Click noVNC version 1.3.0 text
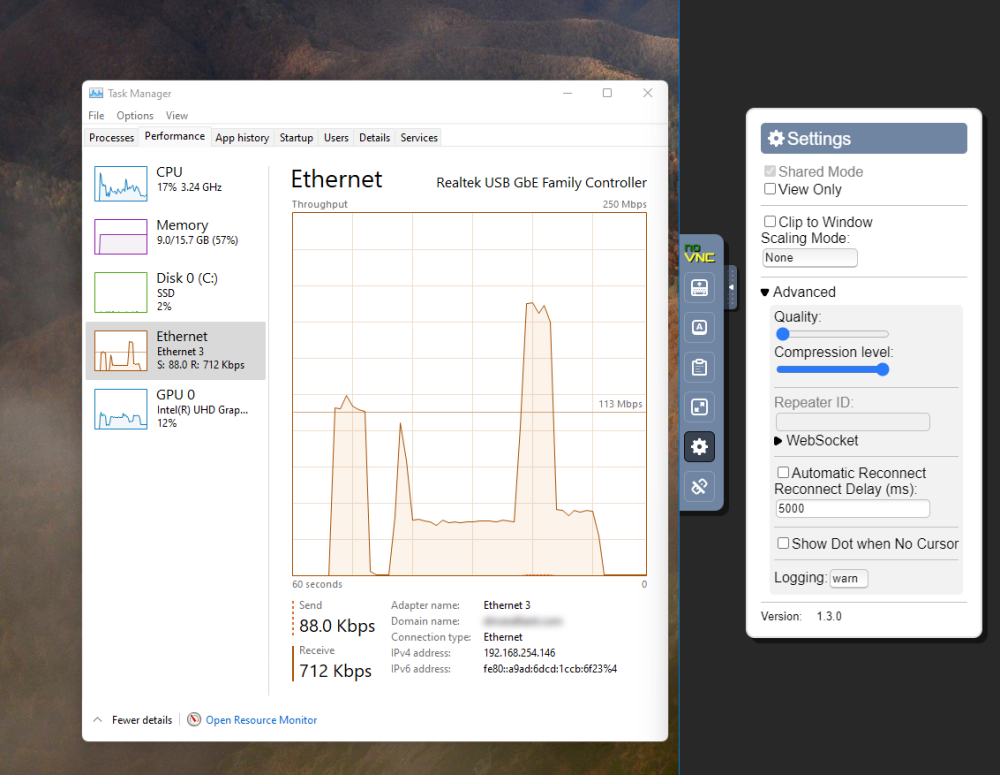This screenshot has height=775, width=1000. point(829,616)
